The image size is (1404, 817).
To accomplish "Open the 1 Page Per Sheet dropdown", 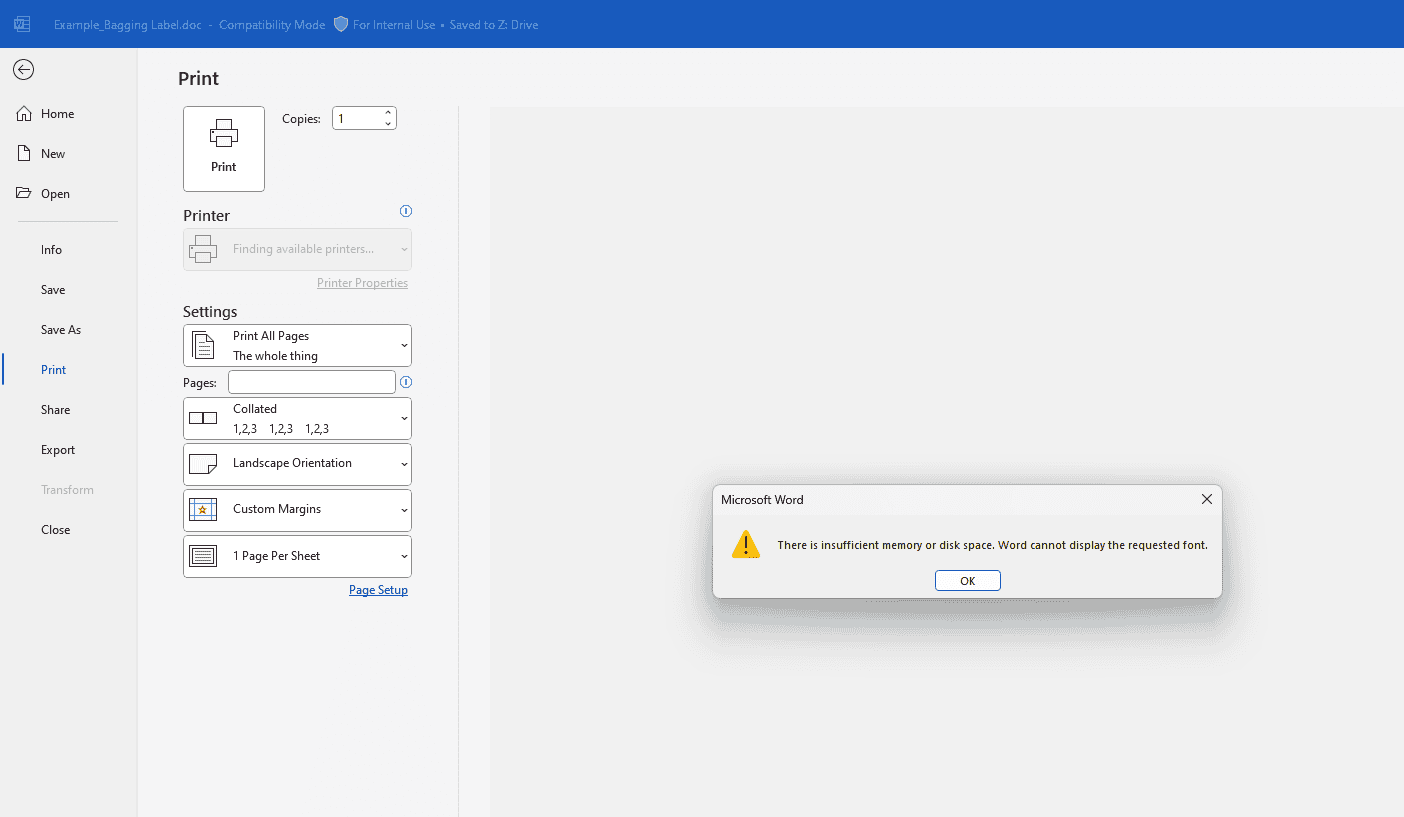I will [297, 556].
